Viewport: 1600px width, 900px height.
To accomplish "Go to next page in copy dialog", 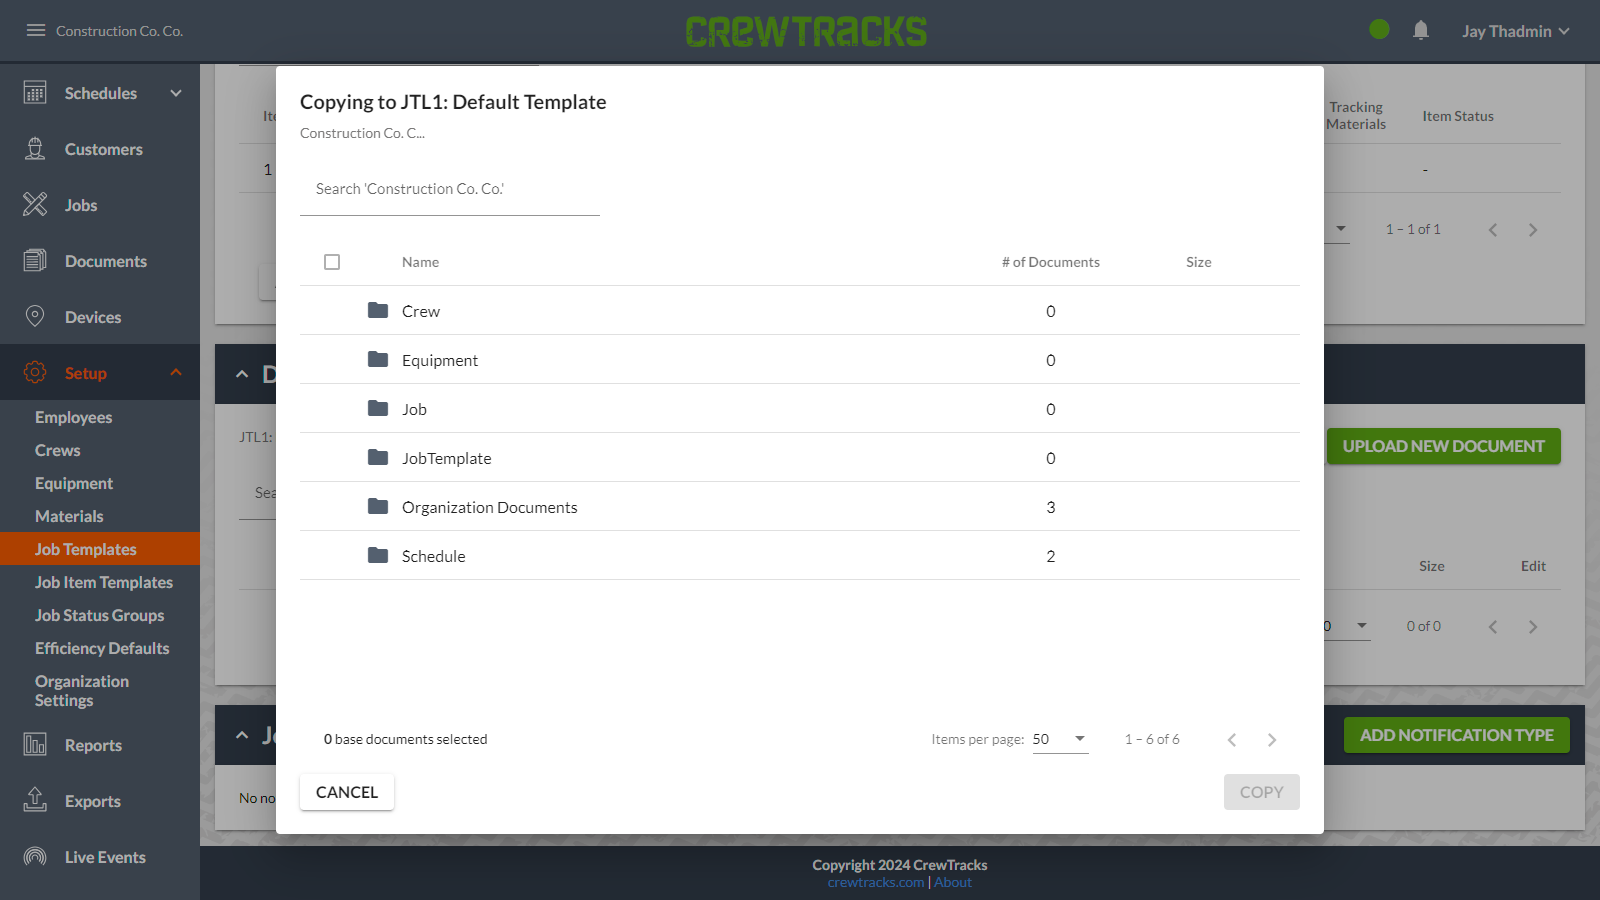I will coord(1272,740).
